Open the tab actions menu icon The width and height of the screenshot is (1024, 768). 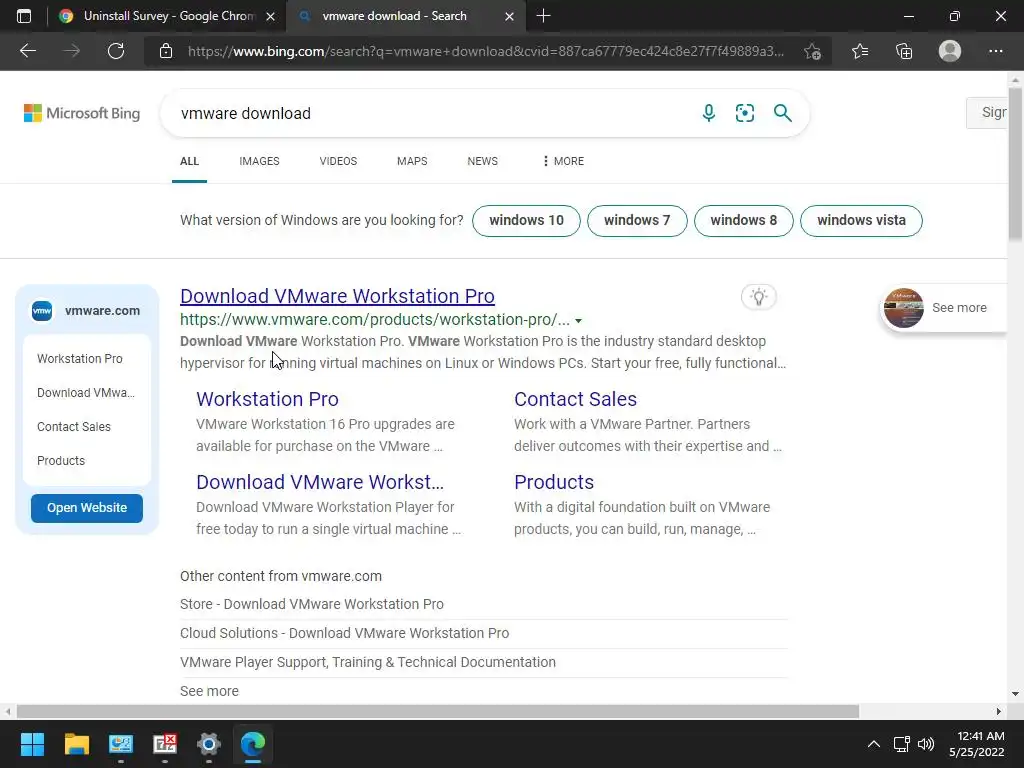click(24, 16)
